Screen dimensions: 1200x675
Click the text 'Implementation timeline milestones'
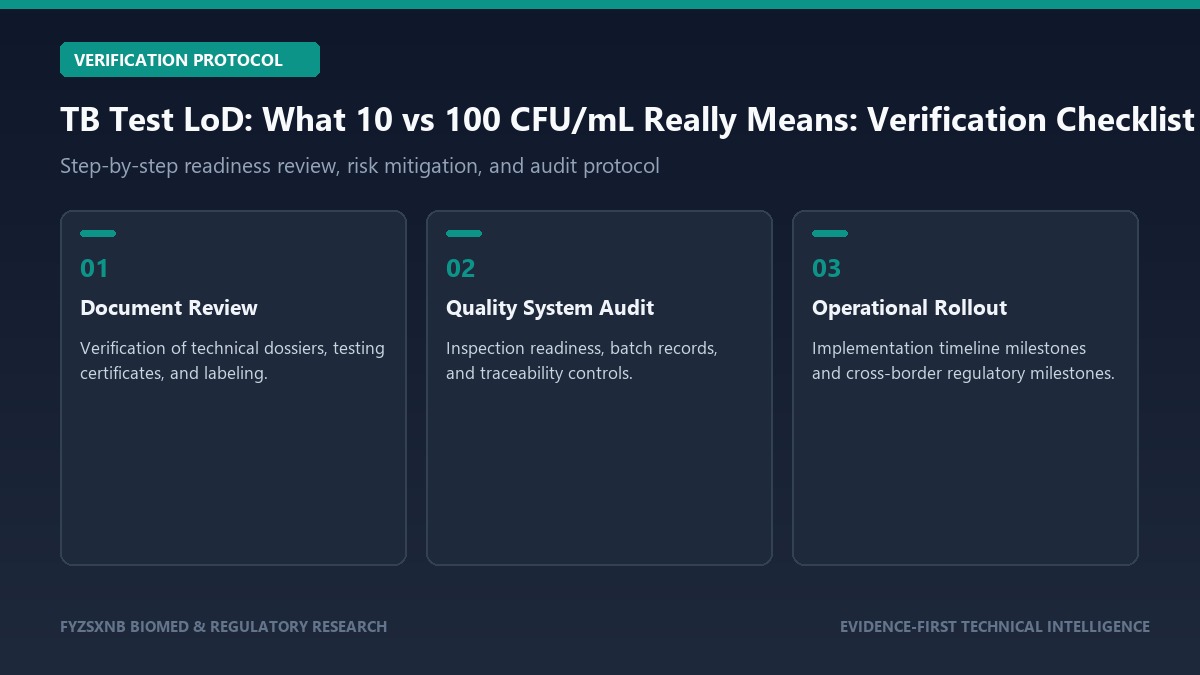pyautogui.click(x=949, y=348)
